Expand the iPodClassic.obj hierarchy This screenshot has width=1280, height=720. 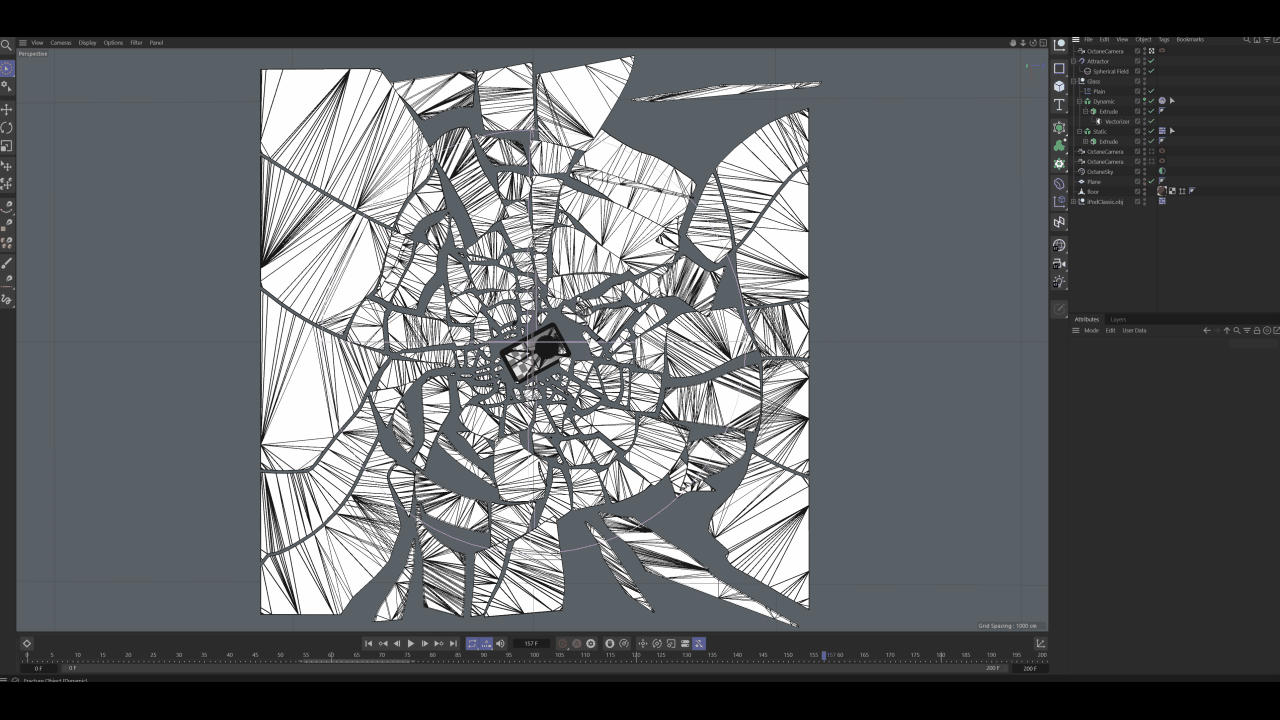coord(1074,201)
